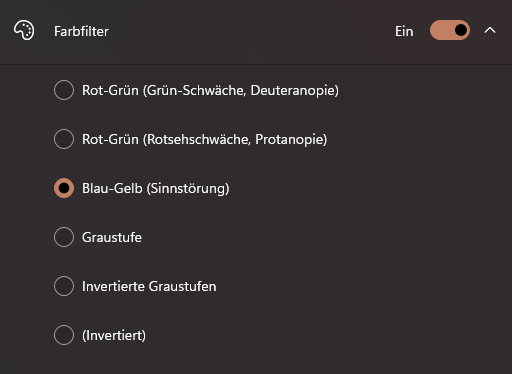
Task: Click the Blau-Gelb (Sinnstörung) label text
Action: [156, 188]
